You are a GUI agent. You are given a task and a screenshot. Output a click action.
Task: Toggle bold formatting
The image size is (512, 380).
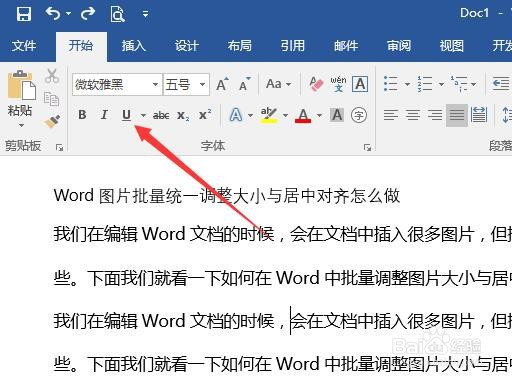click(82, 115)
